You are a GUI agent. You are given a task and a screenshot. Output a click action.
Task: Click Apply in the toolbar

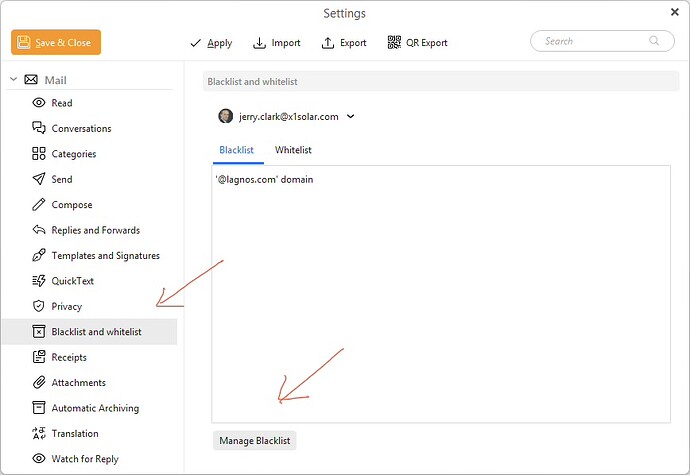pos(211,43)
